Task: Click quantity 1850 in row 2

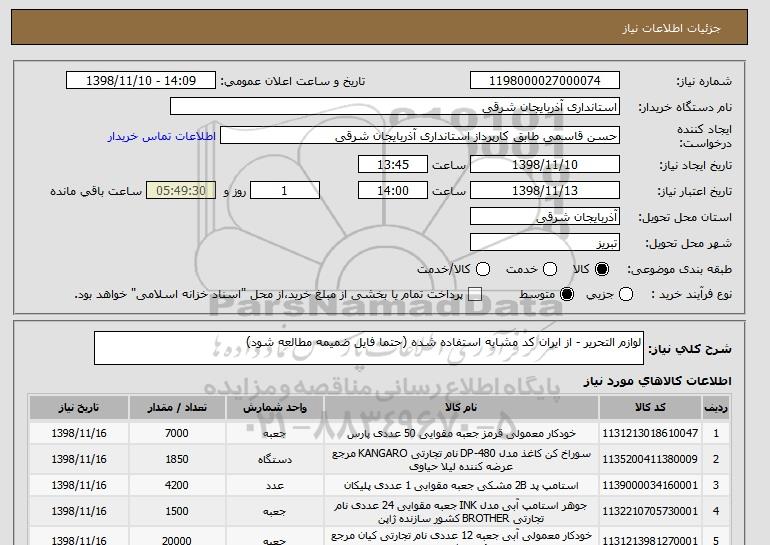Action: click(x=177, y=459)
